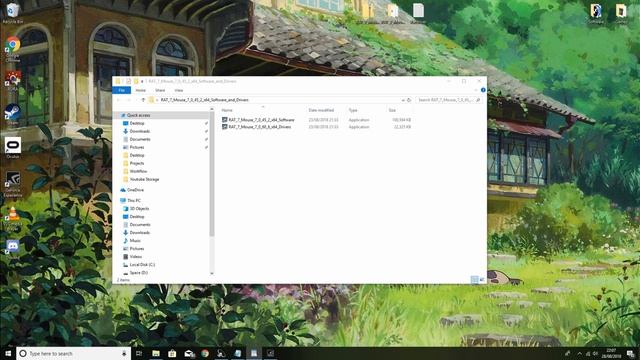Screen dimensions: 640x360
Task: Go up one folder level
Action: [x=143, y=100]
